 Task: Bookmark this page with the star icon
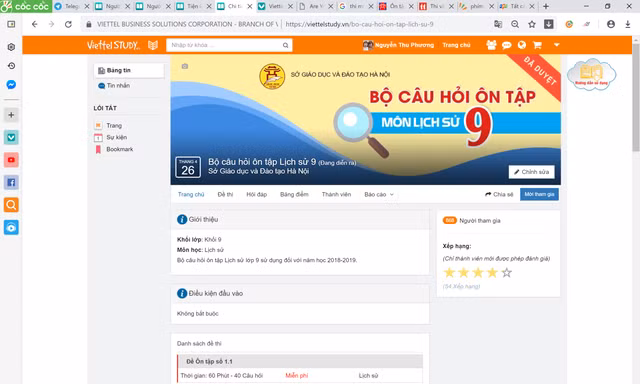tap(531, 24)
